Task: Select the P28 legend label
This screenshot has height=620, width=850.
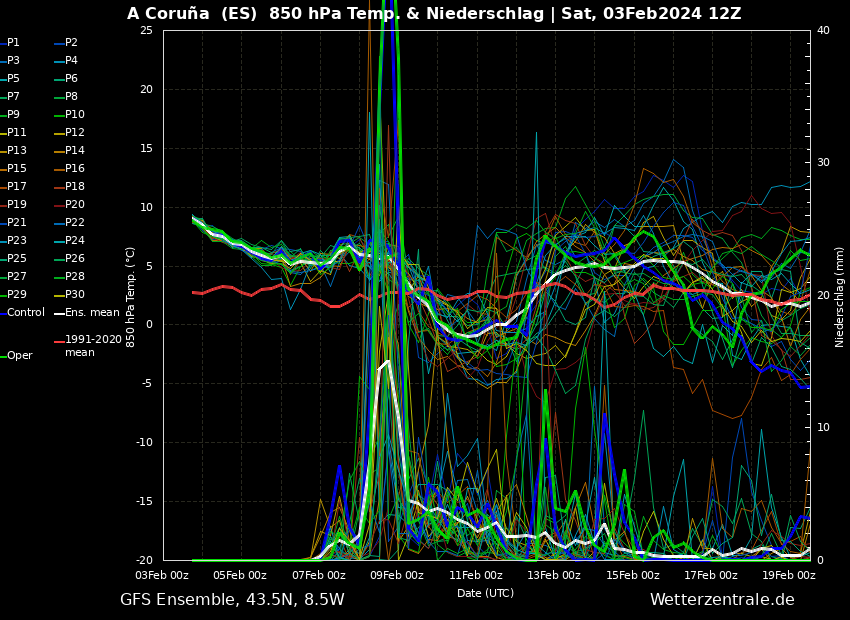Action: click(75, 276)
